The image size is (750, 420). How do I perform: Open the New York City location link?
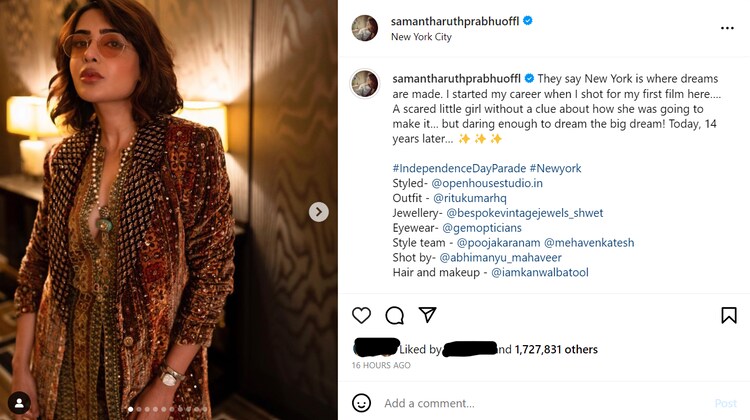pyautogui.click(x=421, y=37)
